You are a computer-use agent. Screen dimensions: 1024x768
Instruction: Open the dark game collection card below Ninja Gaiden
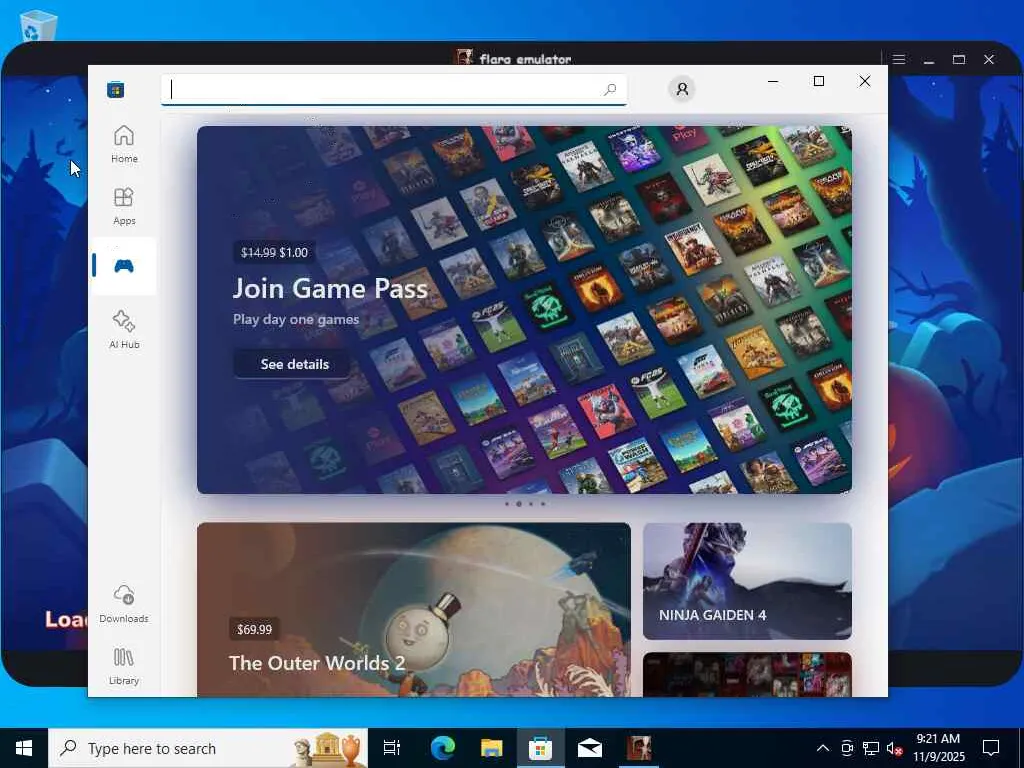click(747, 675)
